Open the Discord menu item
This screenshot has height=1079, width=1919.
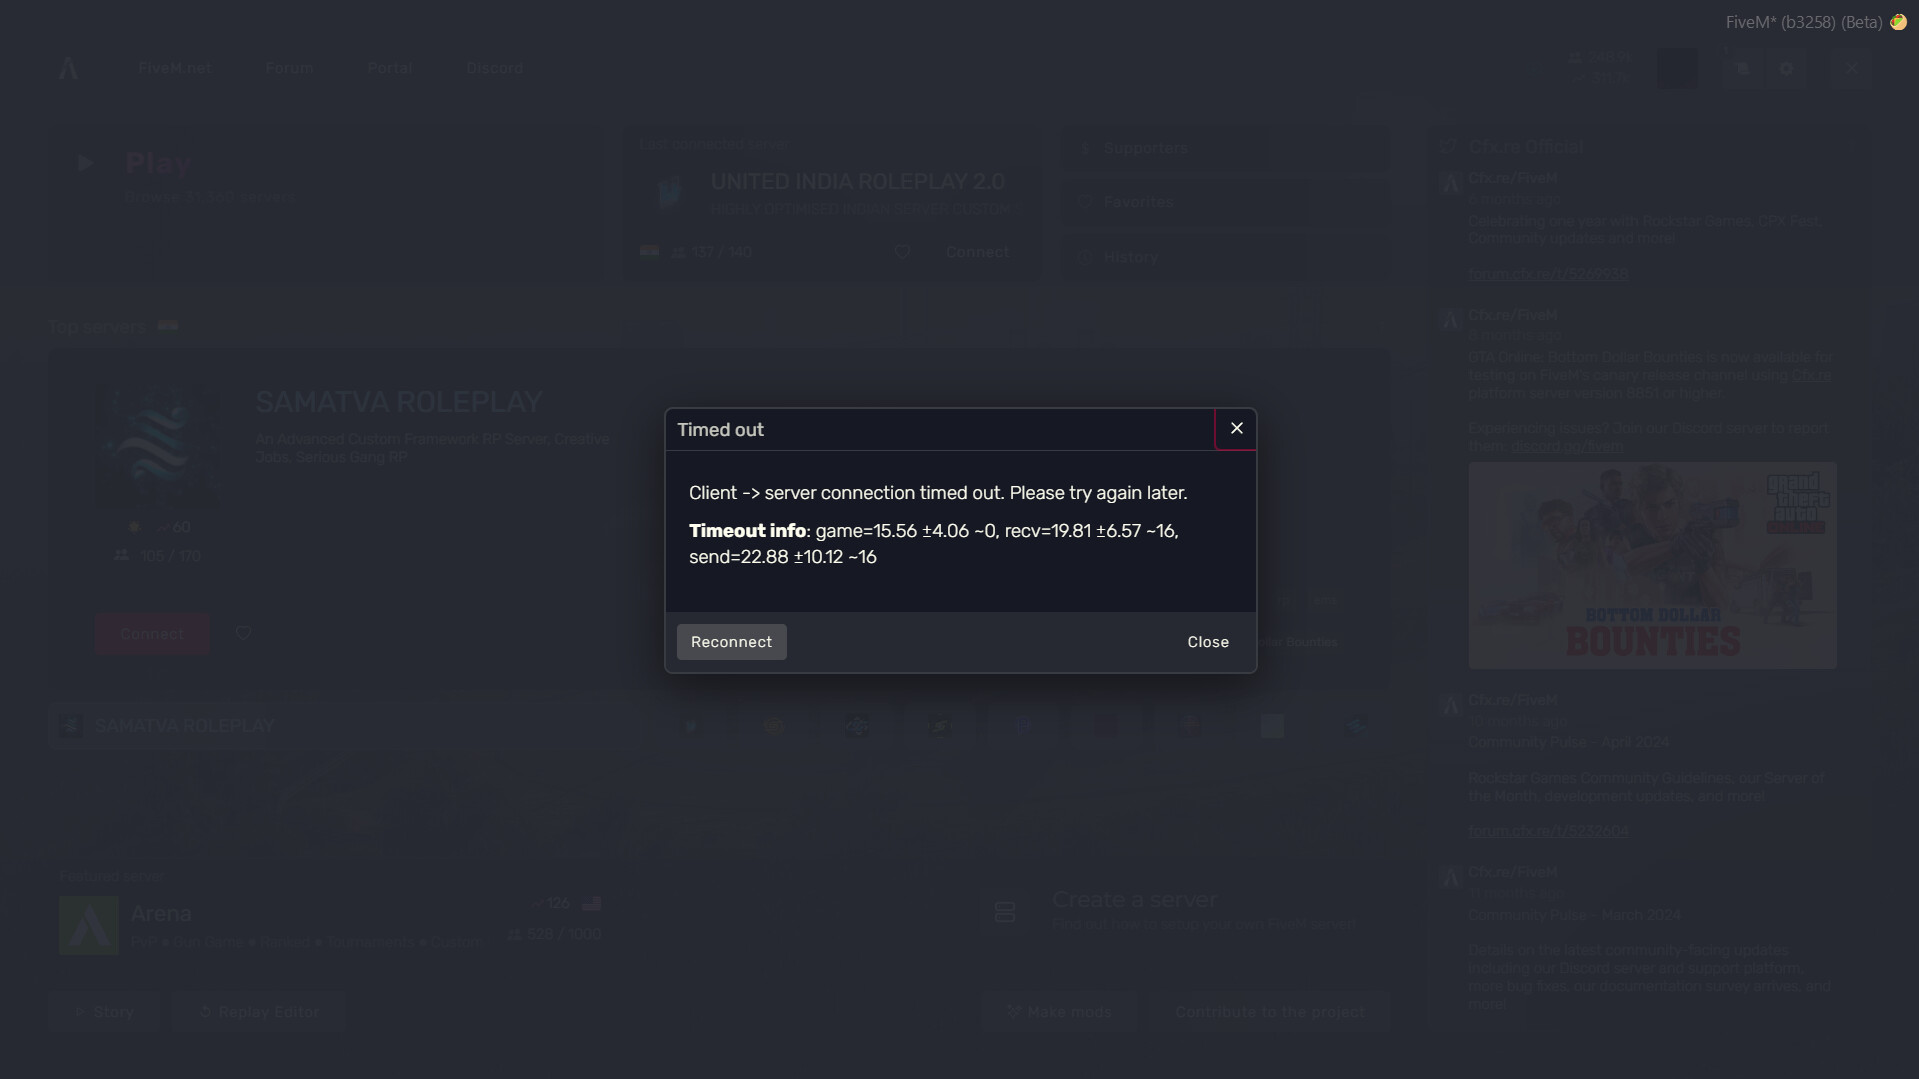(494, 68)
